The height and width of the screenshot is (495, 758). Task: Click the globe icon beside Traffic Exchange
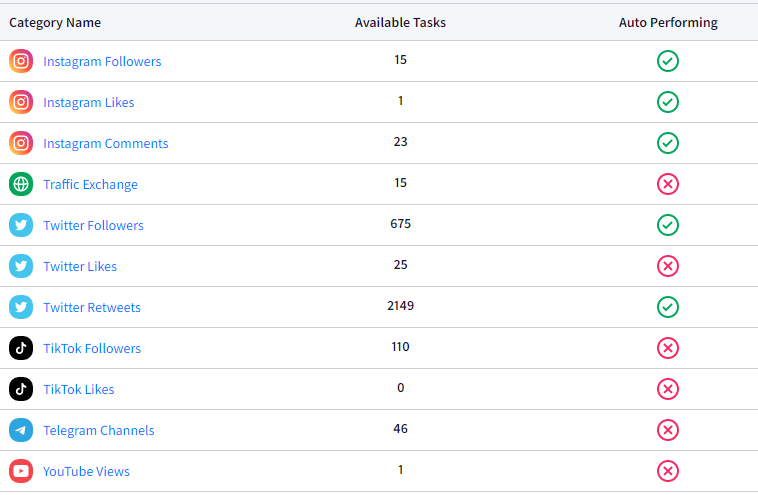click(x=21, y=184)
